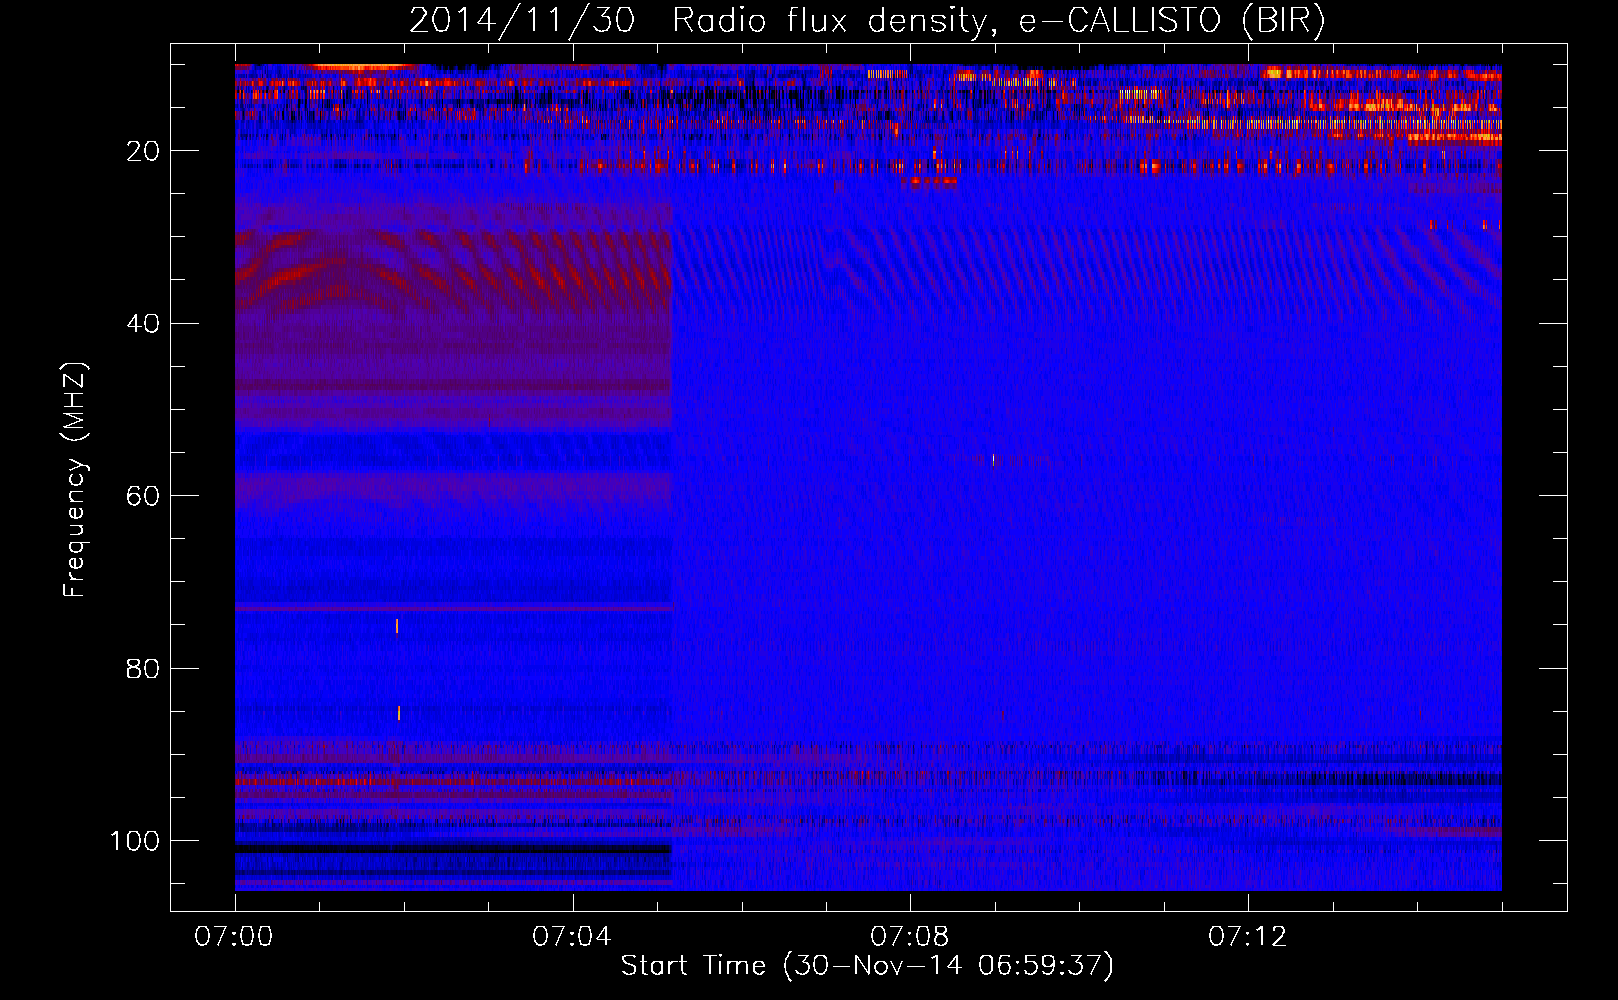Click the '07:12' time tick label
The width and height of the screenshot is (1618, 1000).
coord(1248,937)
